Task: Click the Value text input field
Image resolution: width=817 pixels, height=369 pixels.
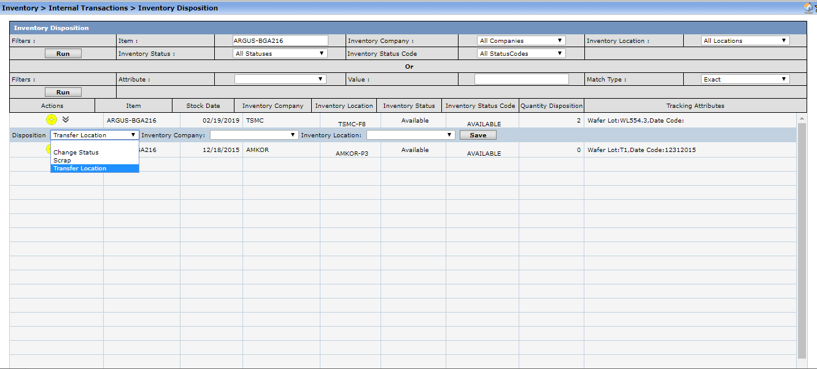Action: tap(521, 79)
